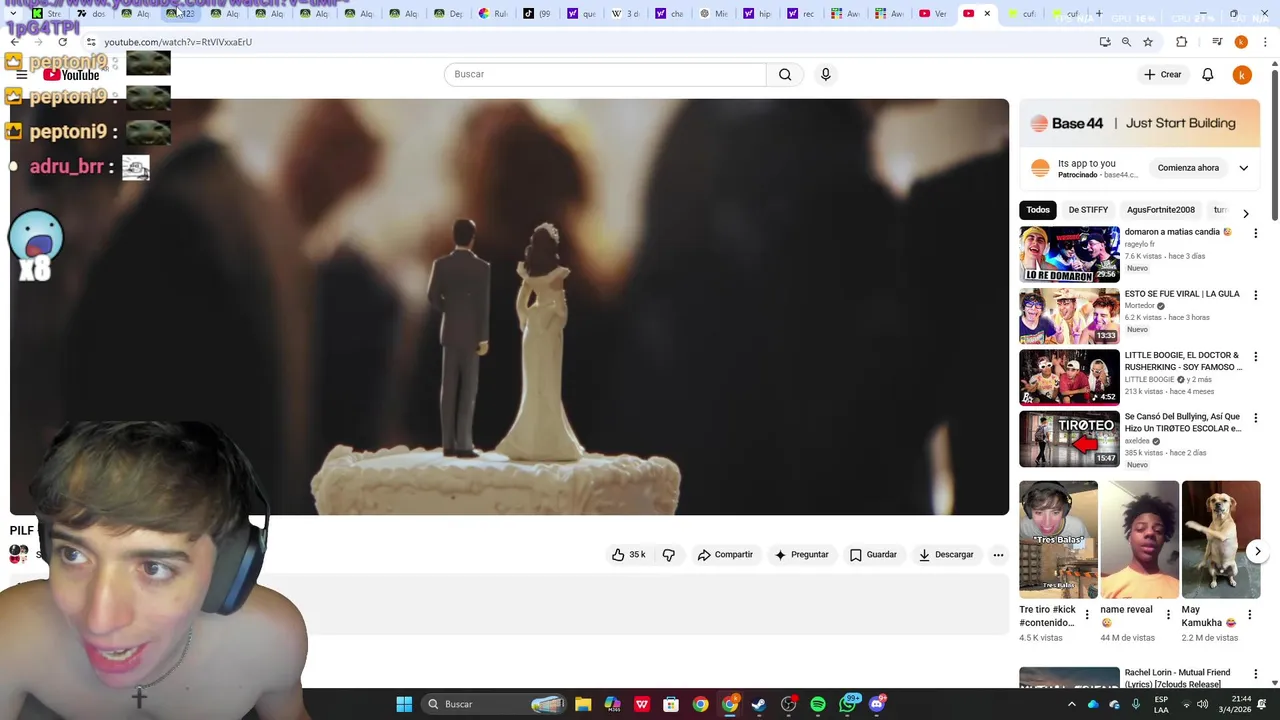Open YouTube notifications bell
This screenshot has height=720, width=1280.
[1207, 75]
